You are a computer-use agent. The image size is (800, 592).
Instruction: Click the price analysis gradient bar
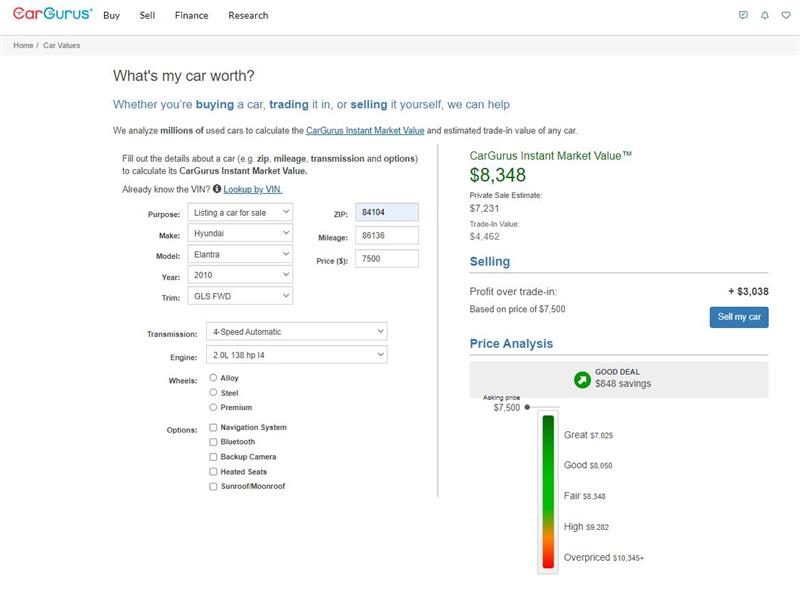[547, 492]
